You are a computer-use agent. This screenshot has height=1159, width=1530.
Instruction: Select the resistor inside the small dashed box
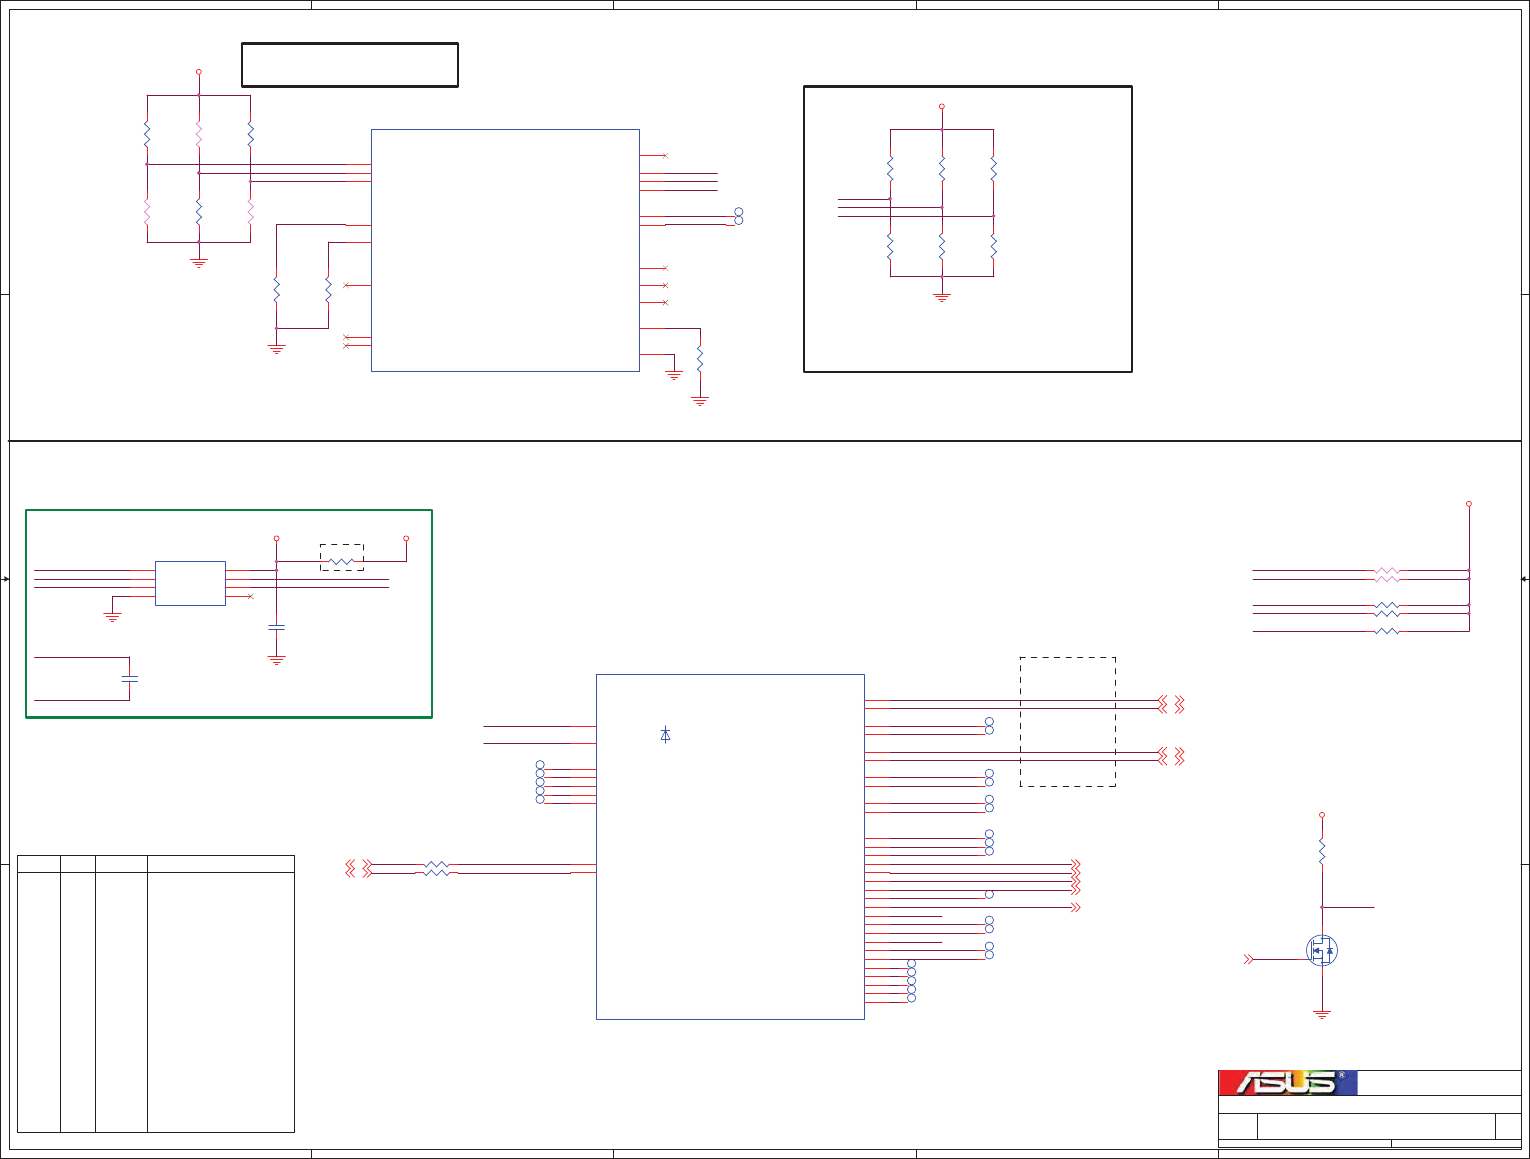click(x=342, y=561)
